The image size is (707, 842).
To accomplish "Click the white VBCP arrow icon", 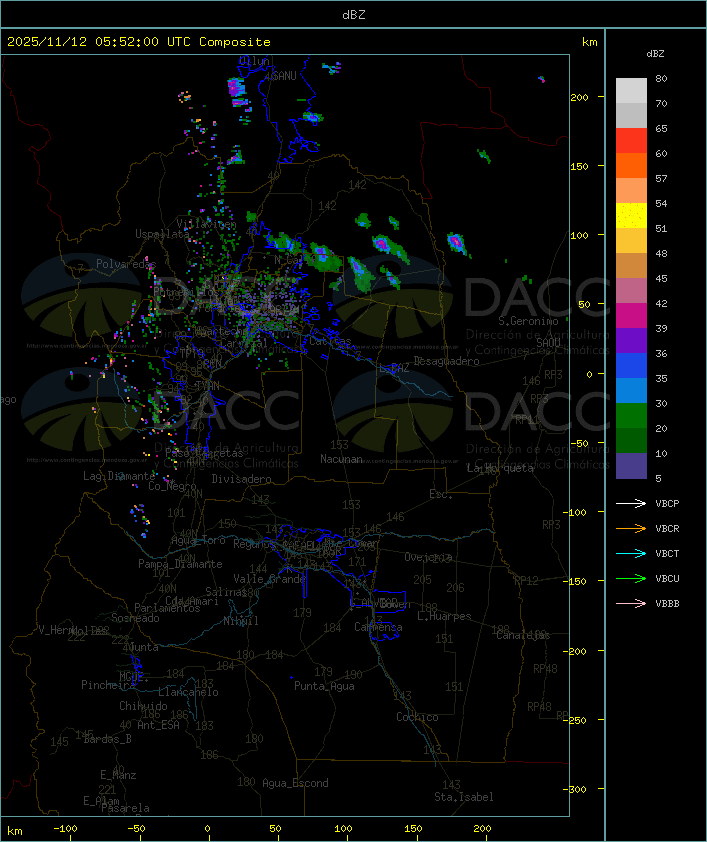I will pyautogui.click(x=631, y=503).
